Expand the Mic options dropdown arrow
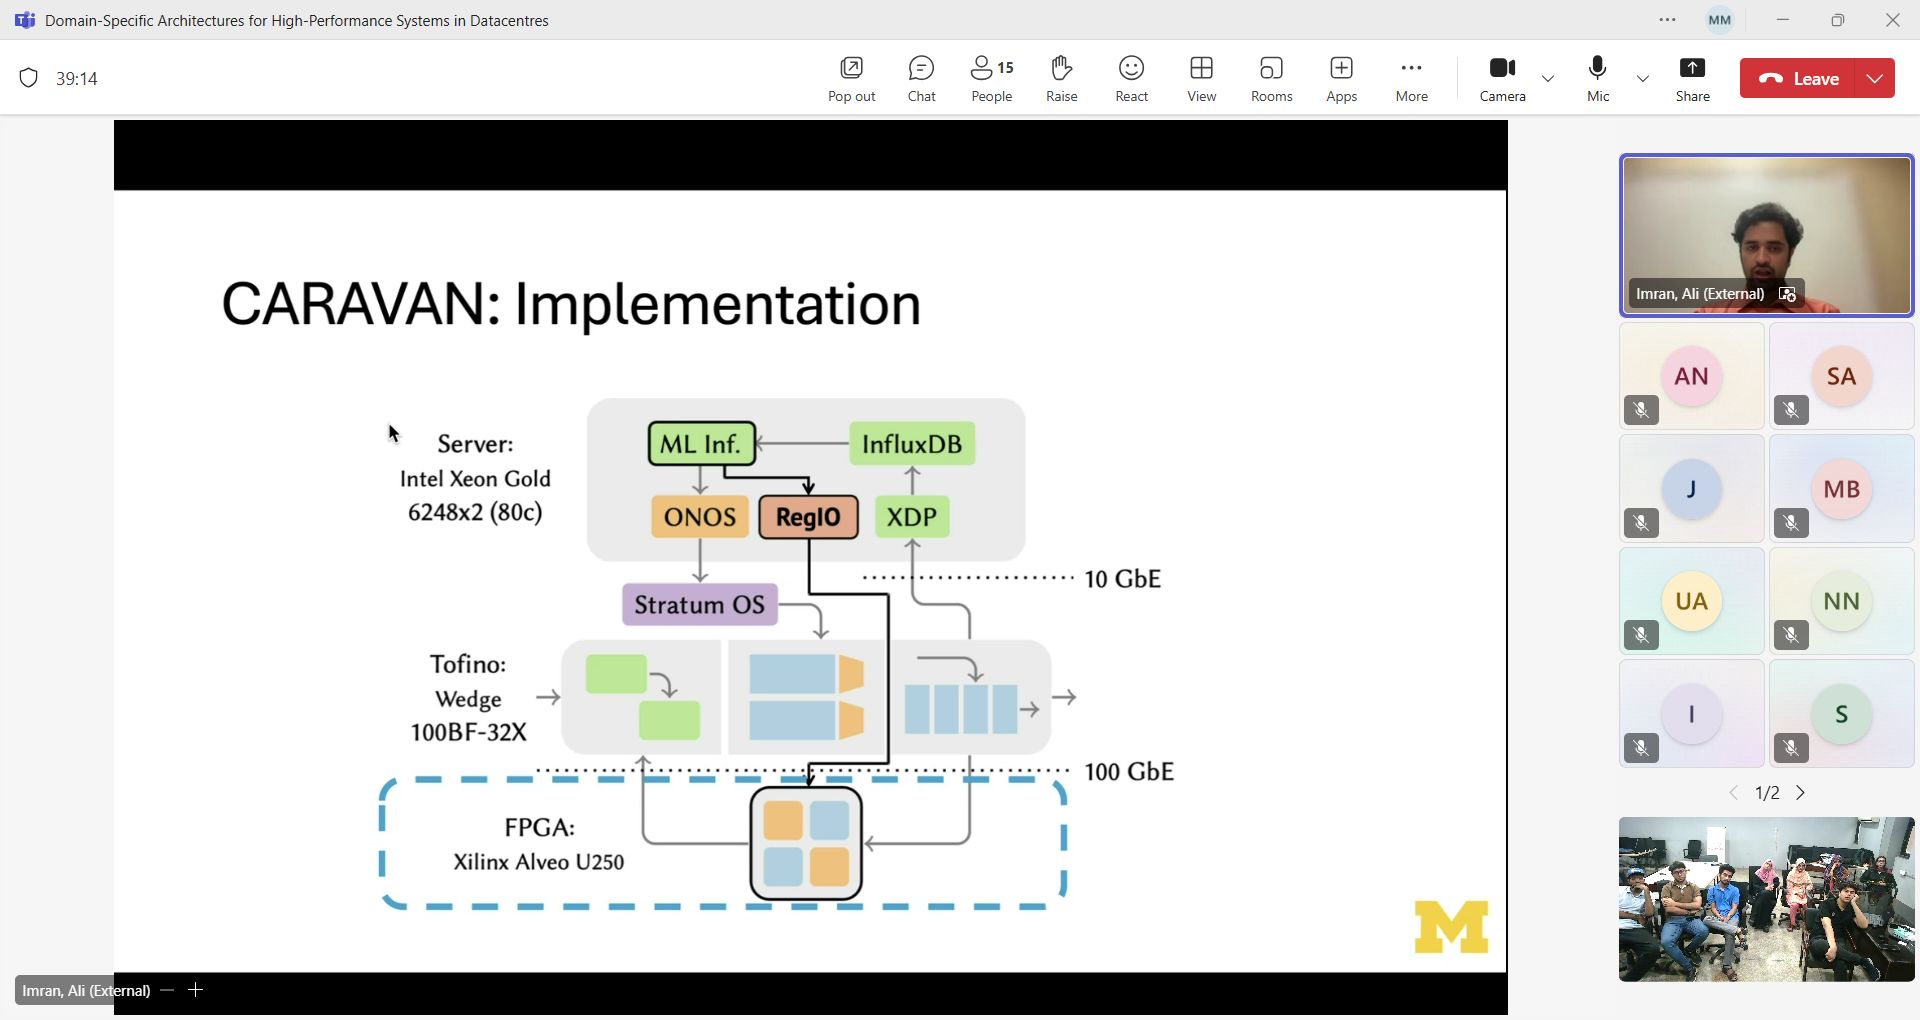The width and height of the screenshot is (1920, 1020). tap(1642, 78)
